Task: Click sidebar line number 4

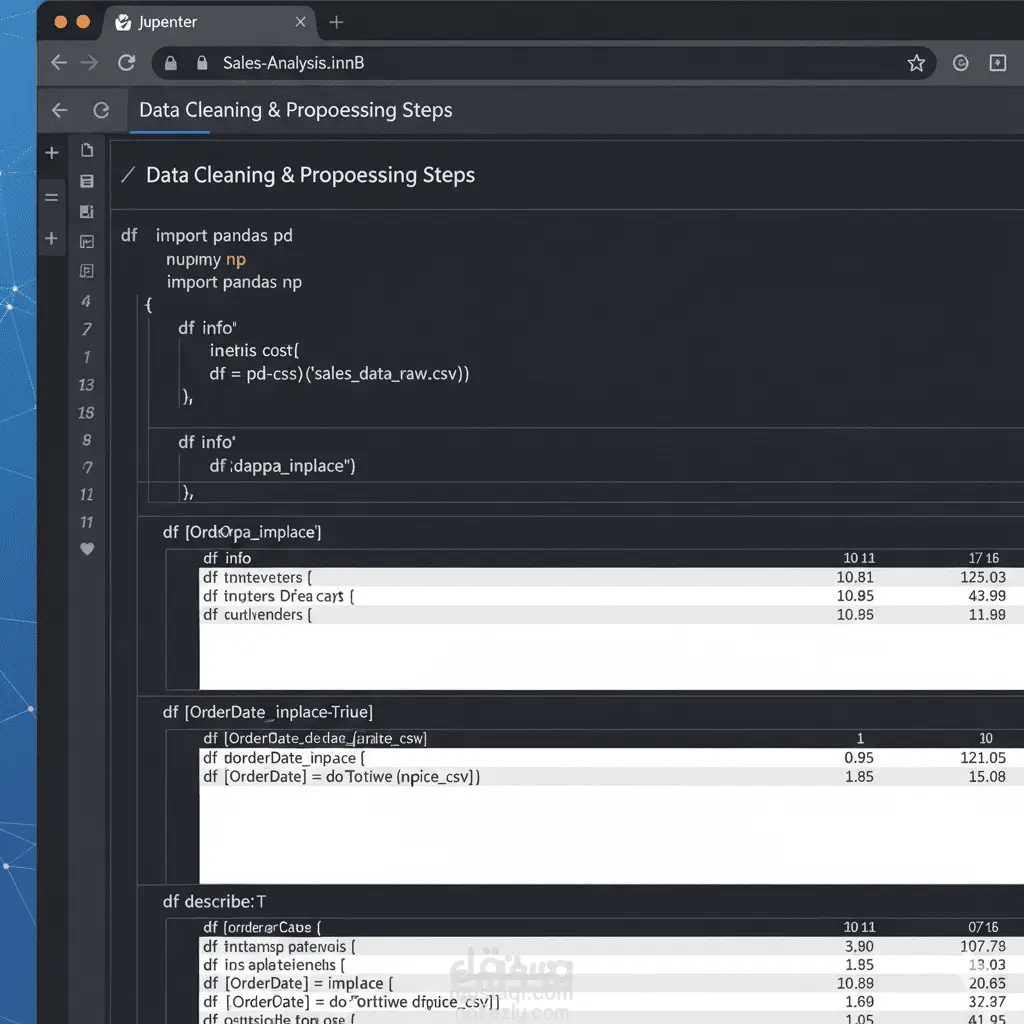Action: click(86, 301)
